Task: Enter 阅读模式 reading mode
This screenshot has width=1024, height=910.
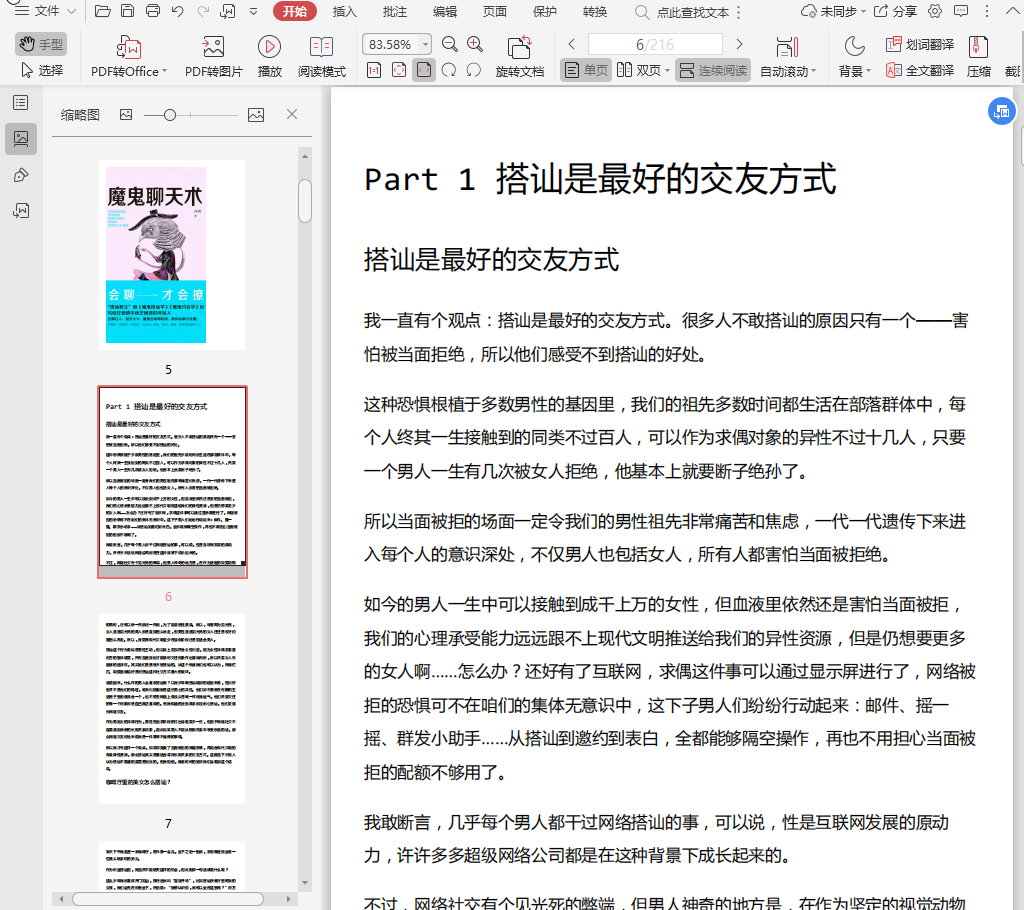Action: point(321,56)
